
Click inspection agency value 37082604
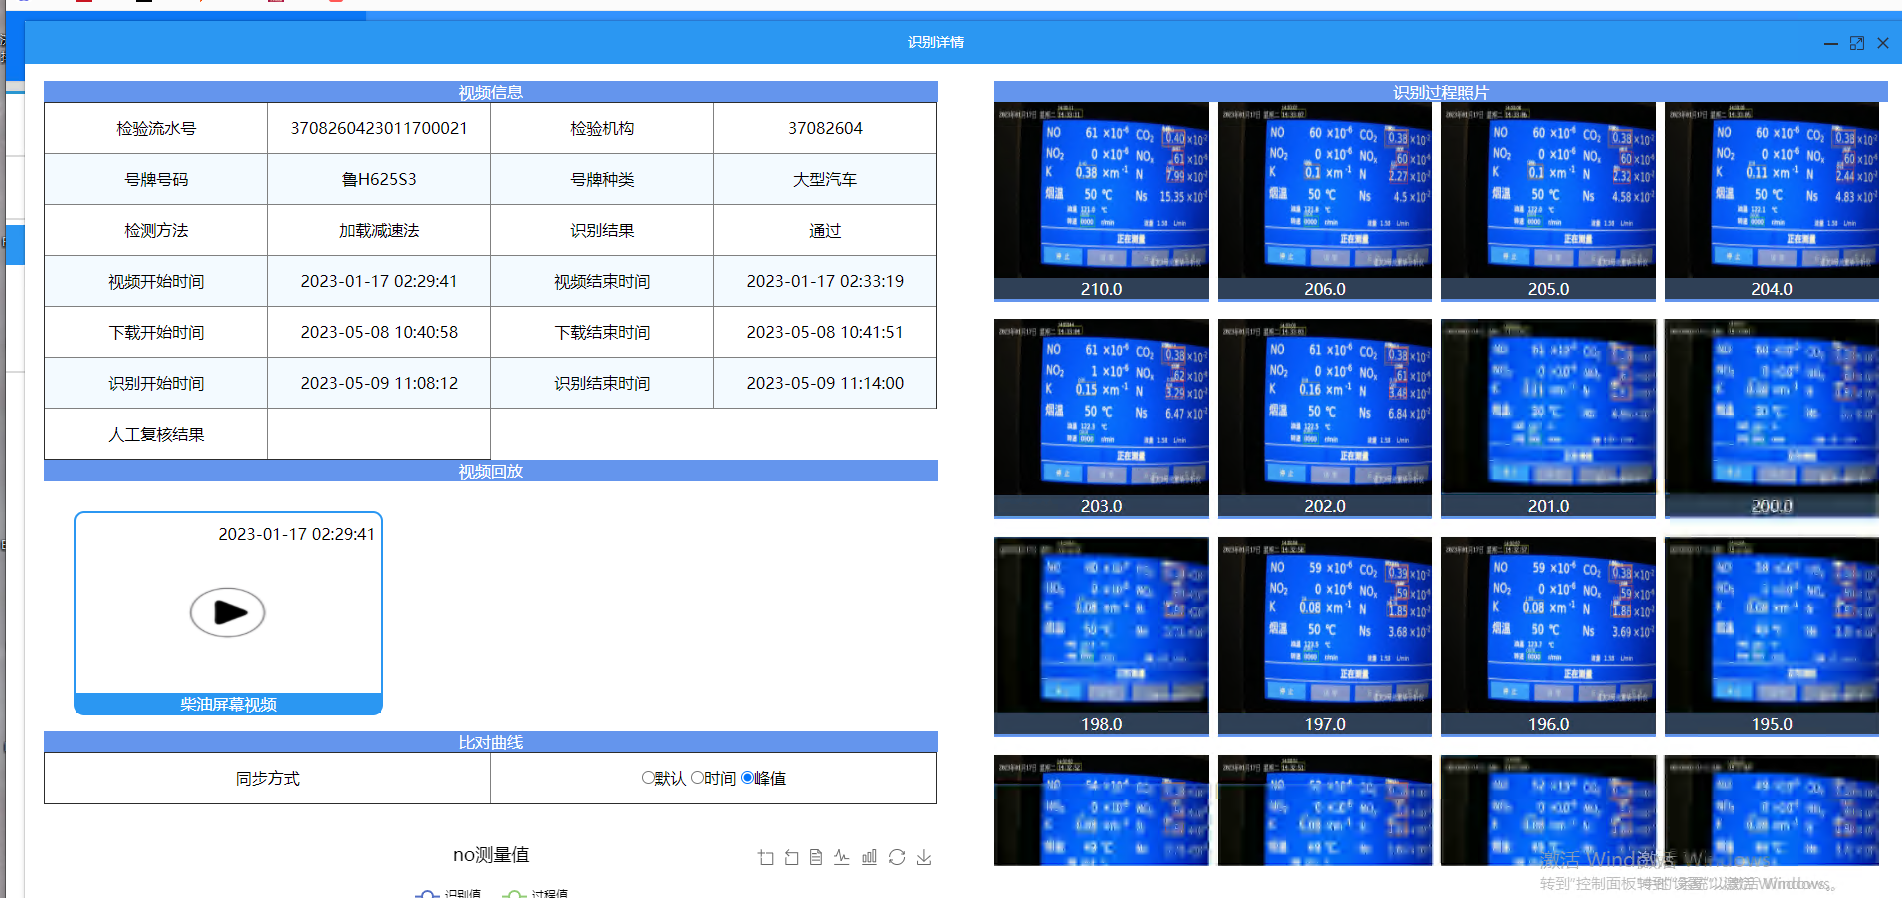pos(825,128)
